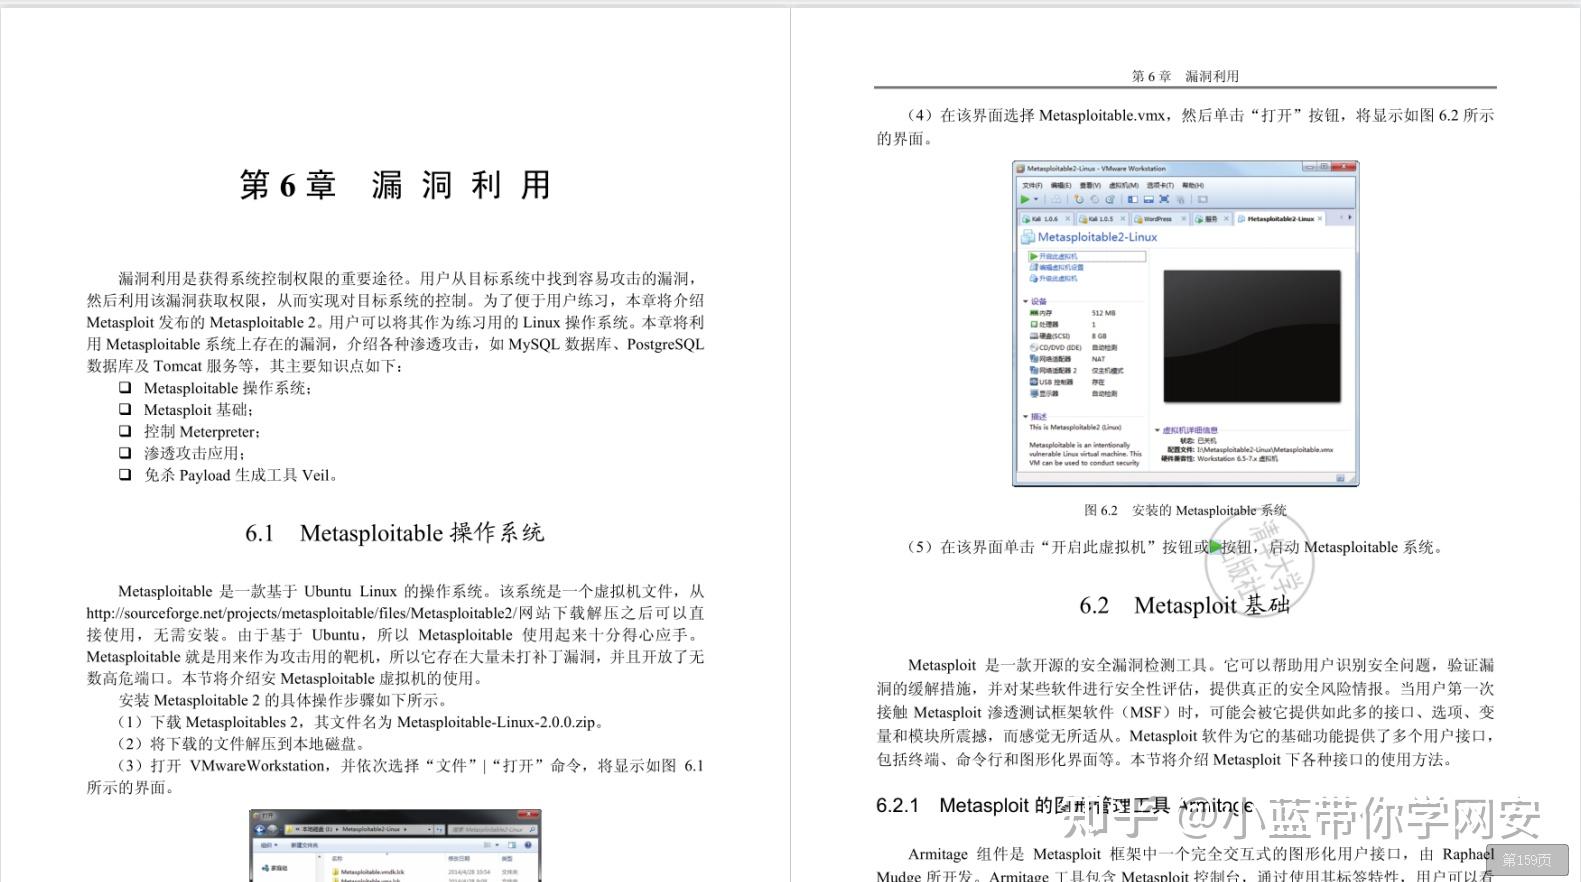Close the Metasploitable2-Linux tab in Figure 6.2
The width and height of the screenshot is (1581, 882).
[x=1320, y=218]
